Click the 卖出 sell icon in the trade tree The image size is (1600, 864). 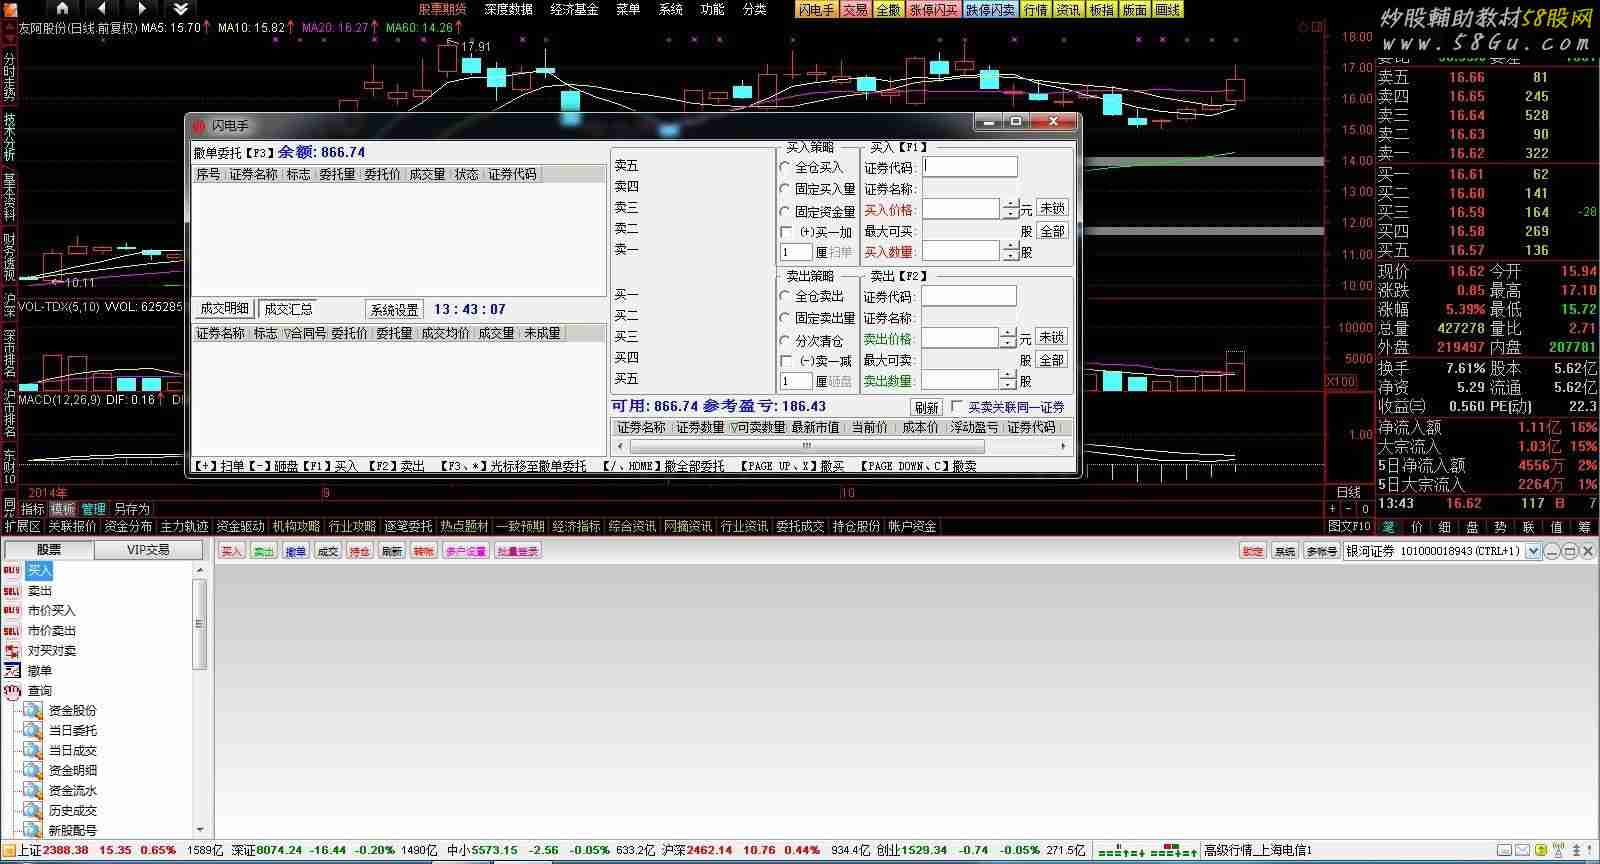[12, 590]
